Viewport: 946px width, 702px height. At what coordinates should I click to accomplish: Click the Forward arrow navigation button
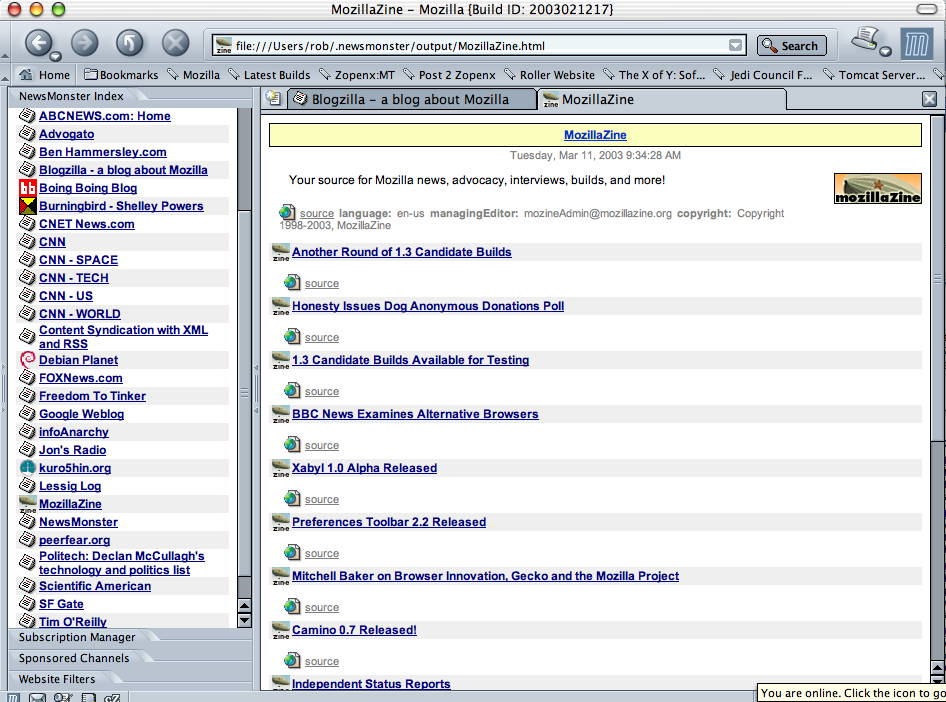pyautogui.click(x=84, y=43)
